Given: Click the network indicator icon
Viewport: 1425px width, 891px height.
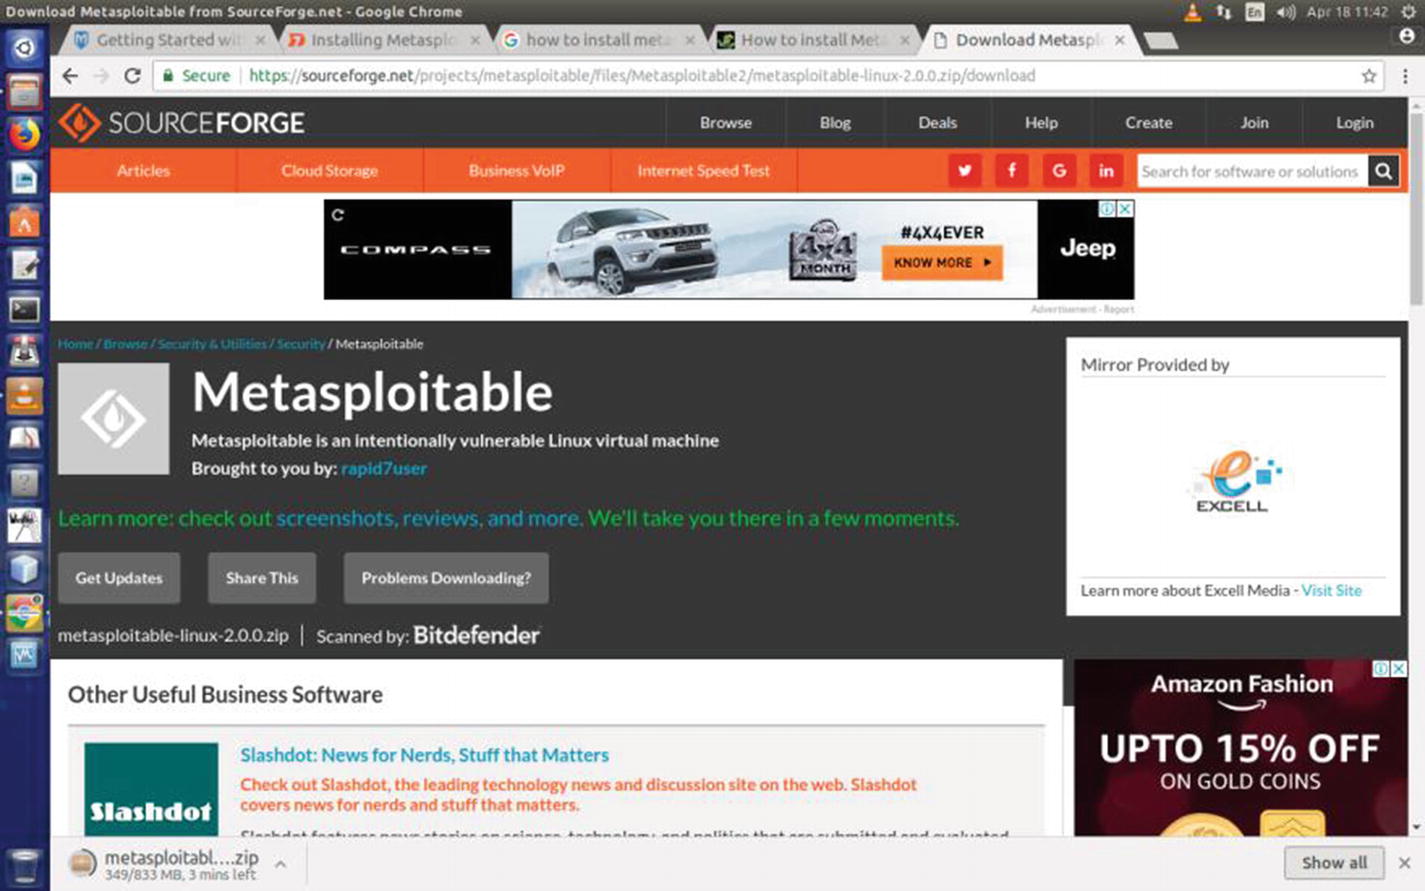Looking at the screenshot, I should coord(1224,12).
